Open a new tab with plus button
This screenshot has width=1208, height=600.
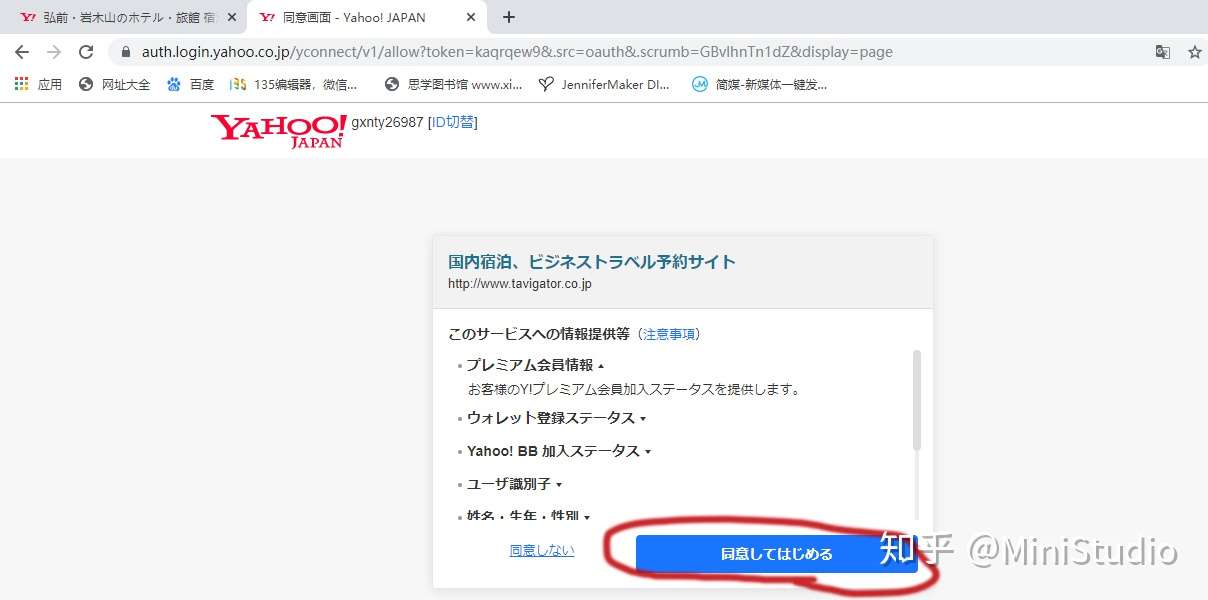(x=509, y=17)
